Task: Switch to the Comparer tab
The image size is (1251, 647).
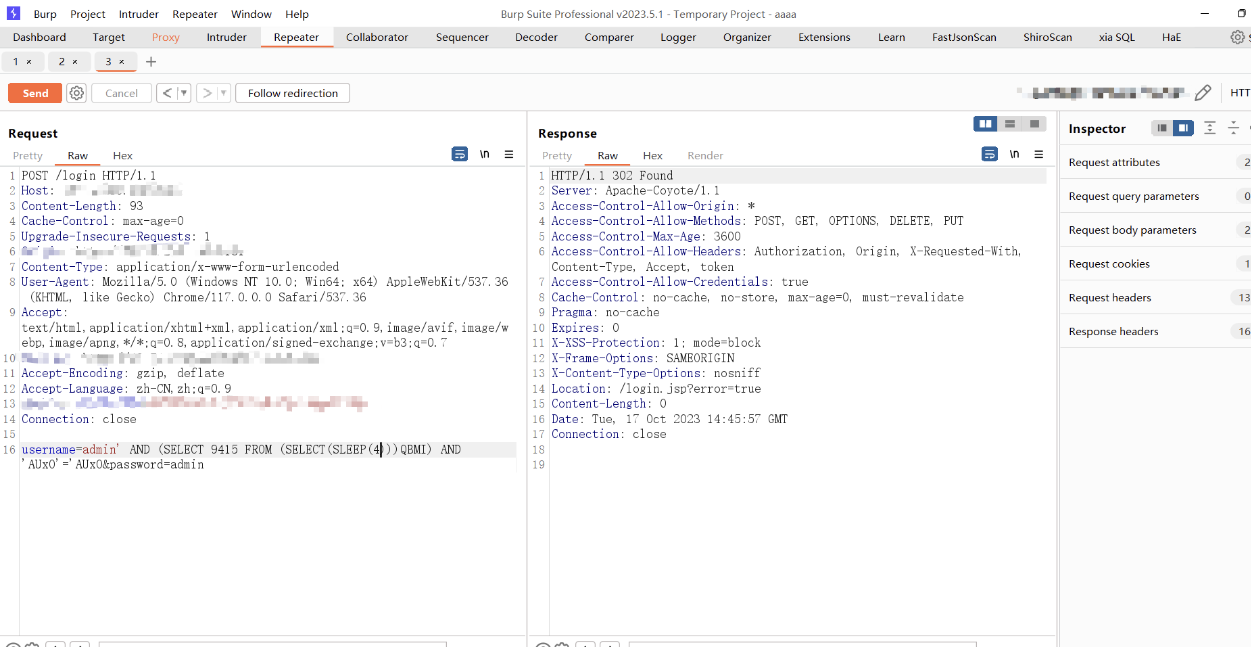Action: click(x=609, y=37)
